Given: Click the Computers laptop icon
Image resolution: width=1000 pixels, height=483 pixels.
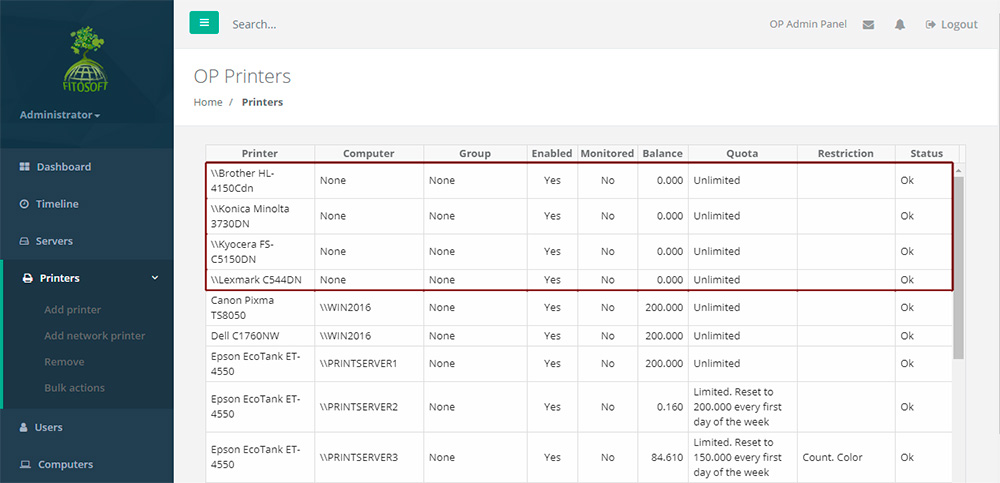Looking at the screenshot, I should [x=25, y=464].
